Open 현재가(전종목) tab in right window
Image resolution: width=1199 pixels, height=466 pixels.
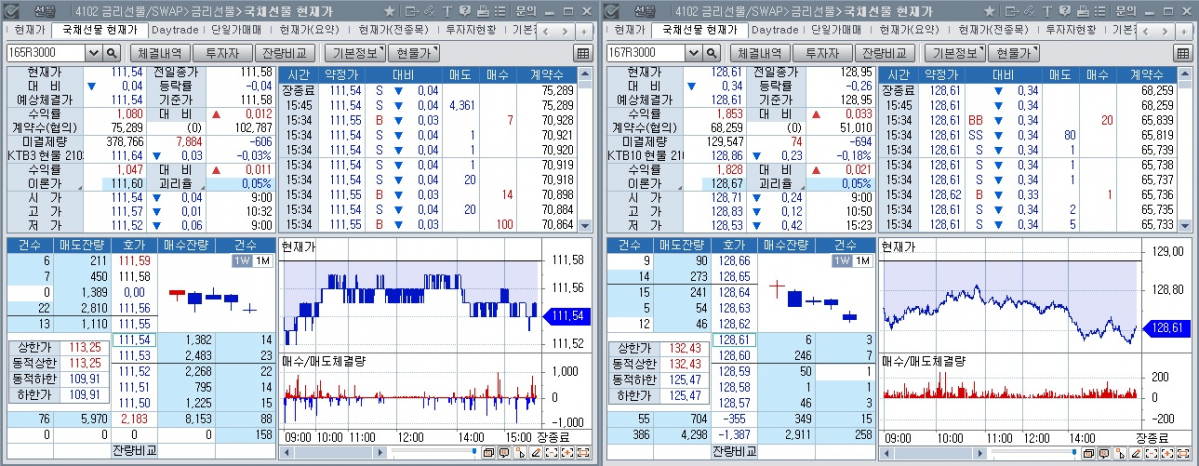pos(995,30)
